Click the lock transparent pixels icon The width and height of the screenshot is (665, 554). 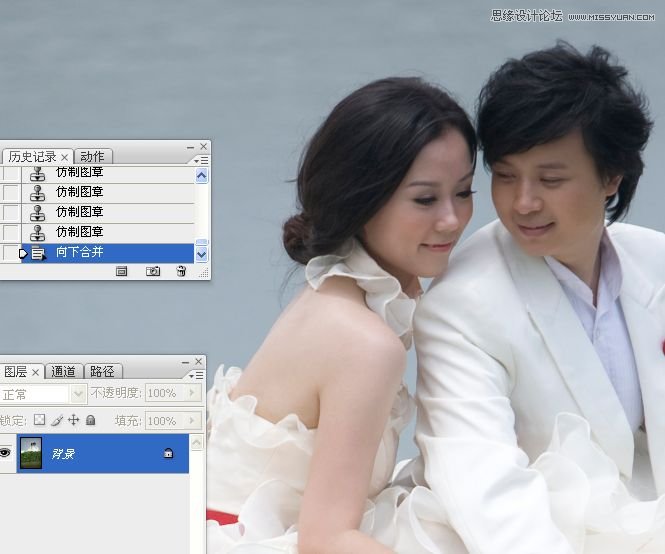point(40,421)
